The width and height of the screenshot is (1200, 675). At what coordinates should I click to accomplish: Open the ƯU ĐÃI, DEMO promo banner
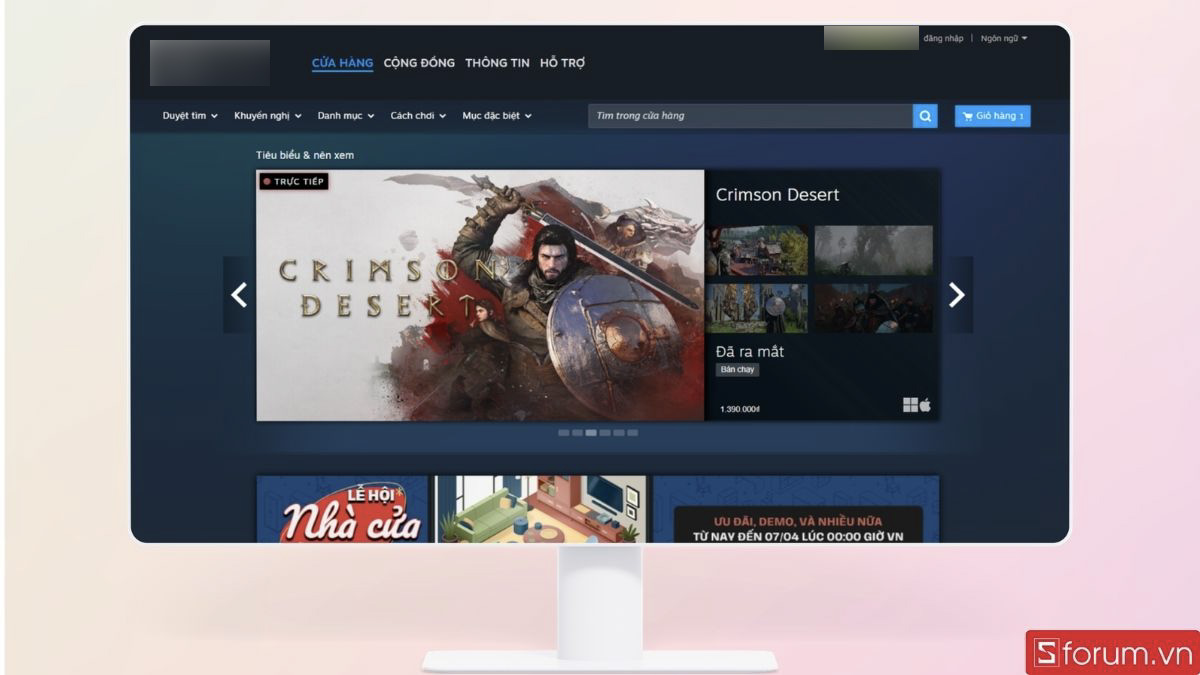tap(796, 509)
